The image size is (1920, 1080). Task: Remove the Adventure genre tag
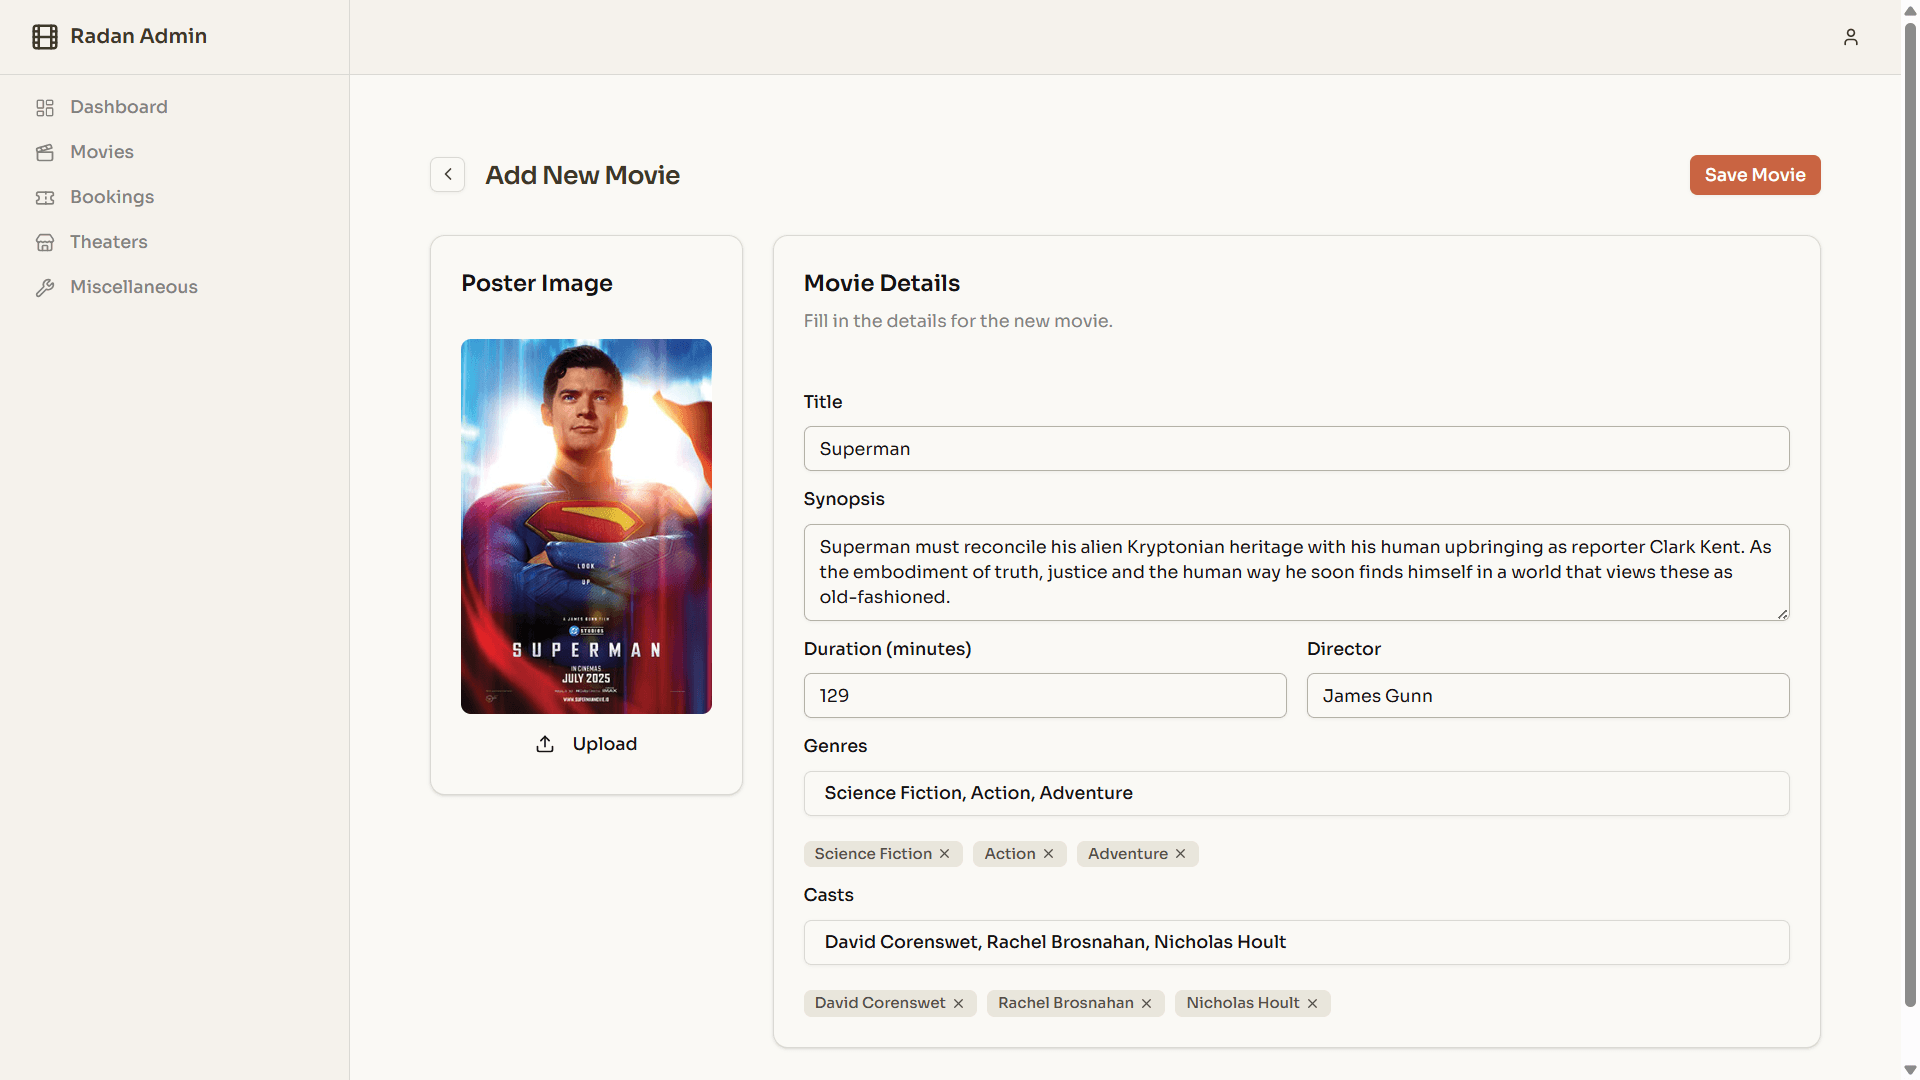point(1179,854)
